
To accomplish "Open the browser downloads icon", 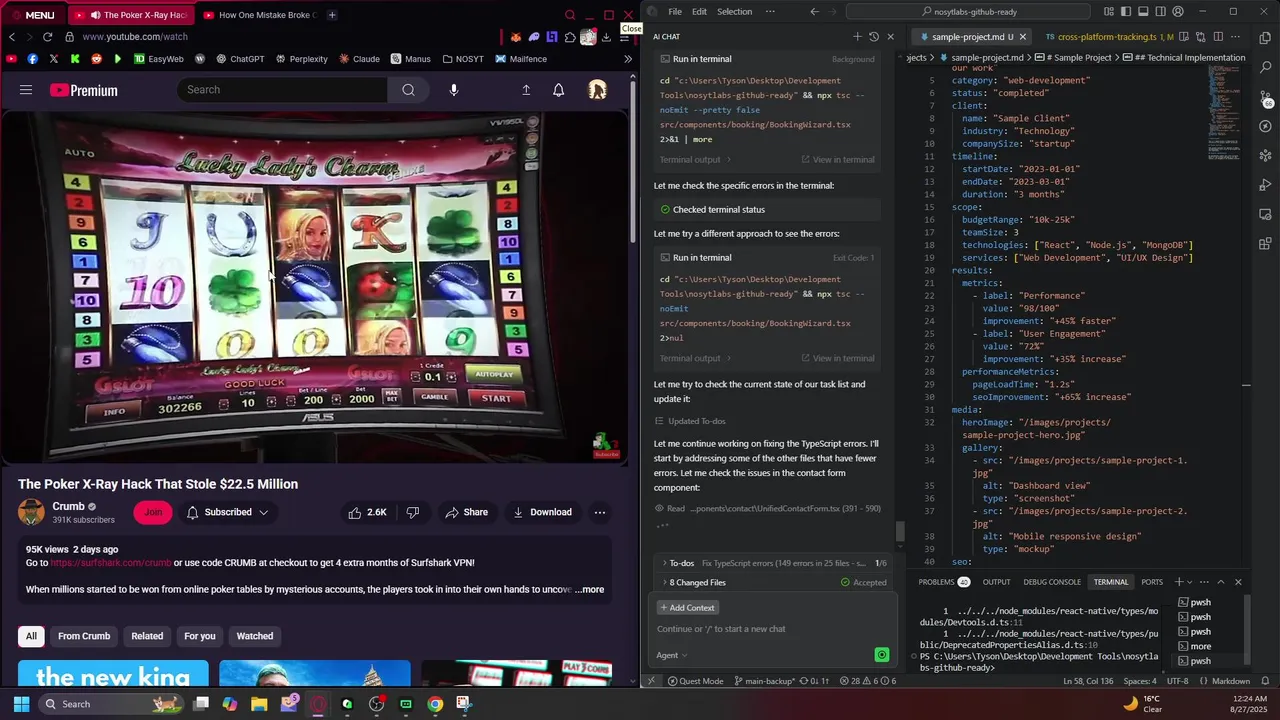I will pyautogui.click(x=606, y=37).
